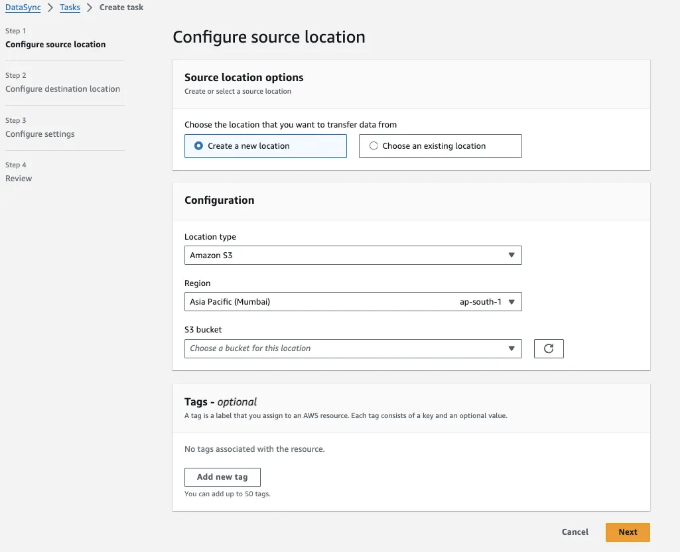Click 'You can add up to 50 tags.' note
Image resolution: width=680 pixels, height=553 pixels.
(x=227, y=494)
